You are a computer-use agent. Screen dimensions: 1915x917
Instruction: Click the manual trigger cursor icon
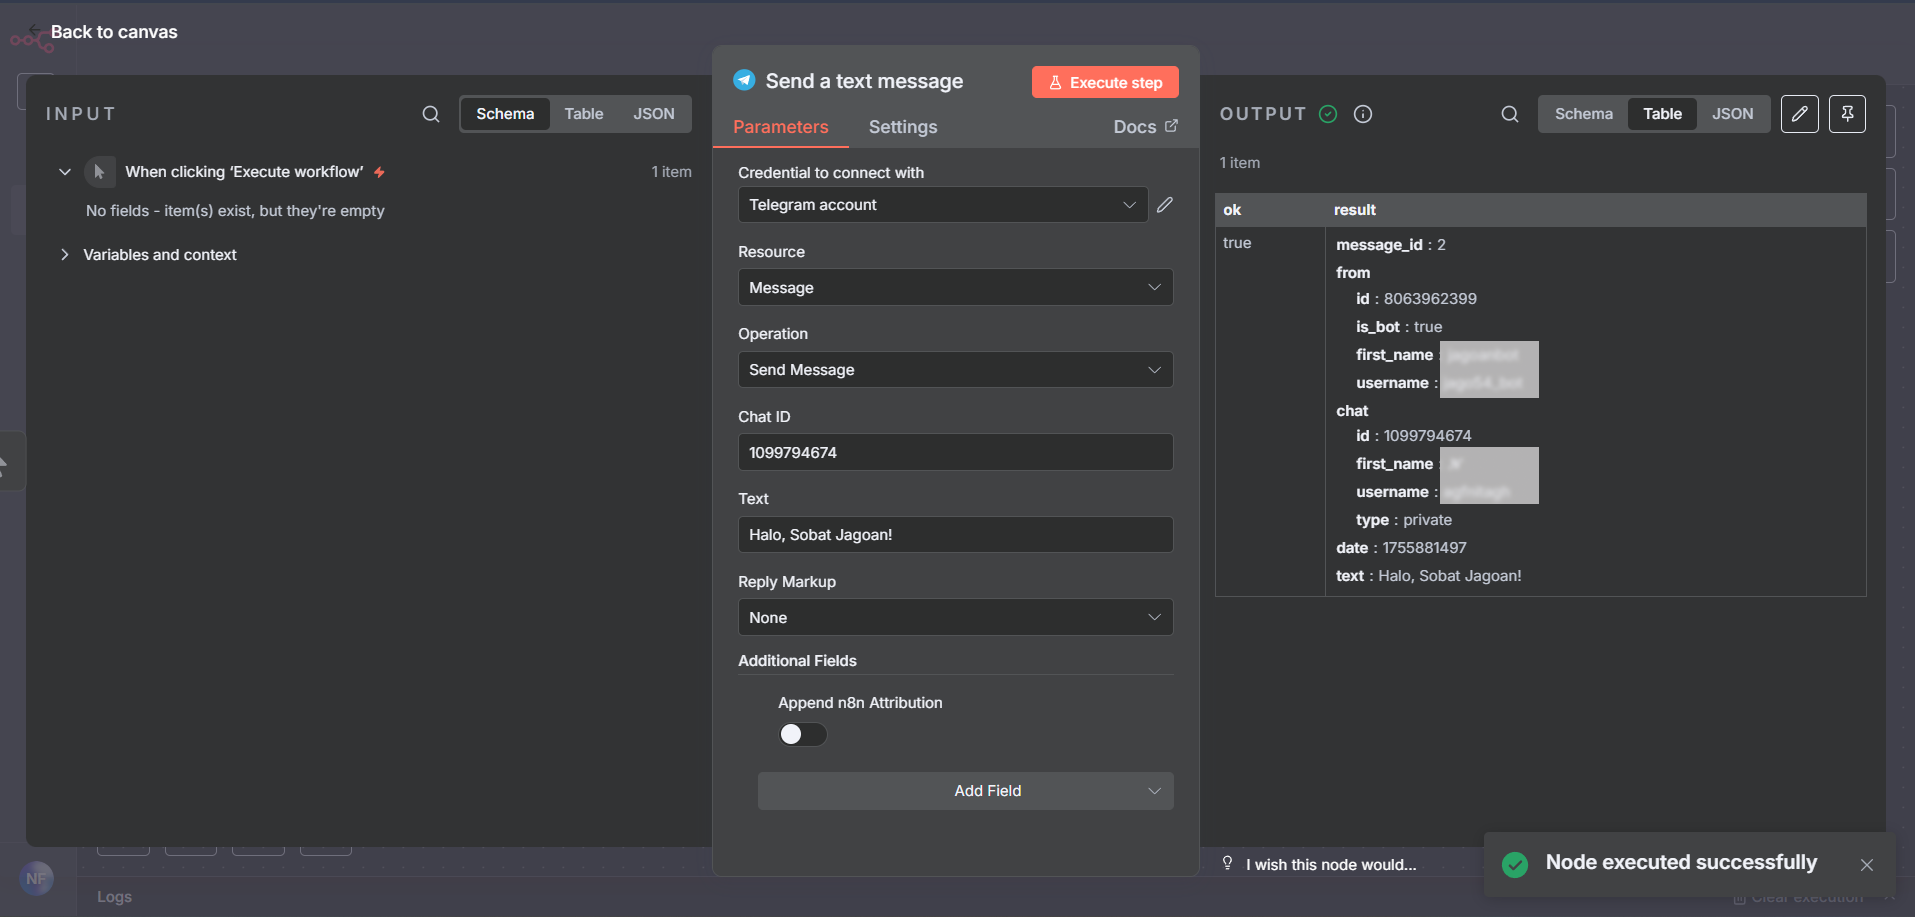[99, 172]
